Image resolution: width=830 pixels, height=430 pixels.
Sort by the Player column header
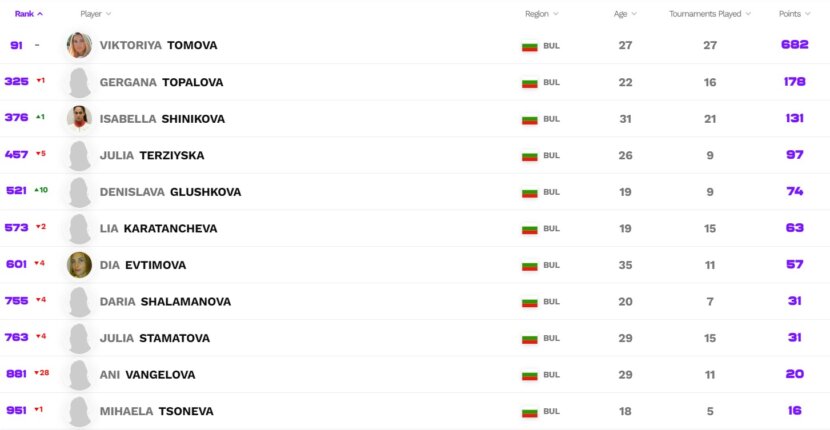click(96, 14)
